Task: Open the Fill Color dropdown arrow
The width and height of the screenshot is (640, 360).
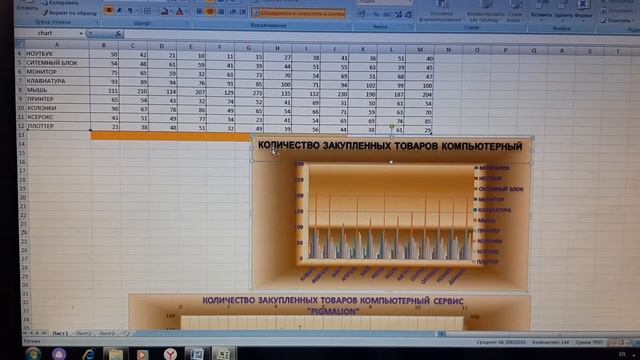Action: pyautogui.click(x=171, y=11)
